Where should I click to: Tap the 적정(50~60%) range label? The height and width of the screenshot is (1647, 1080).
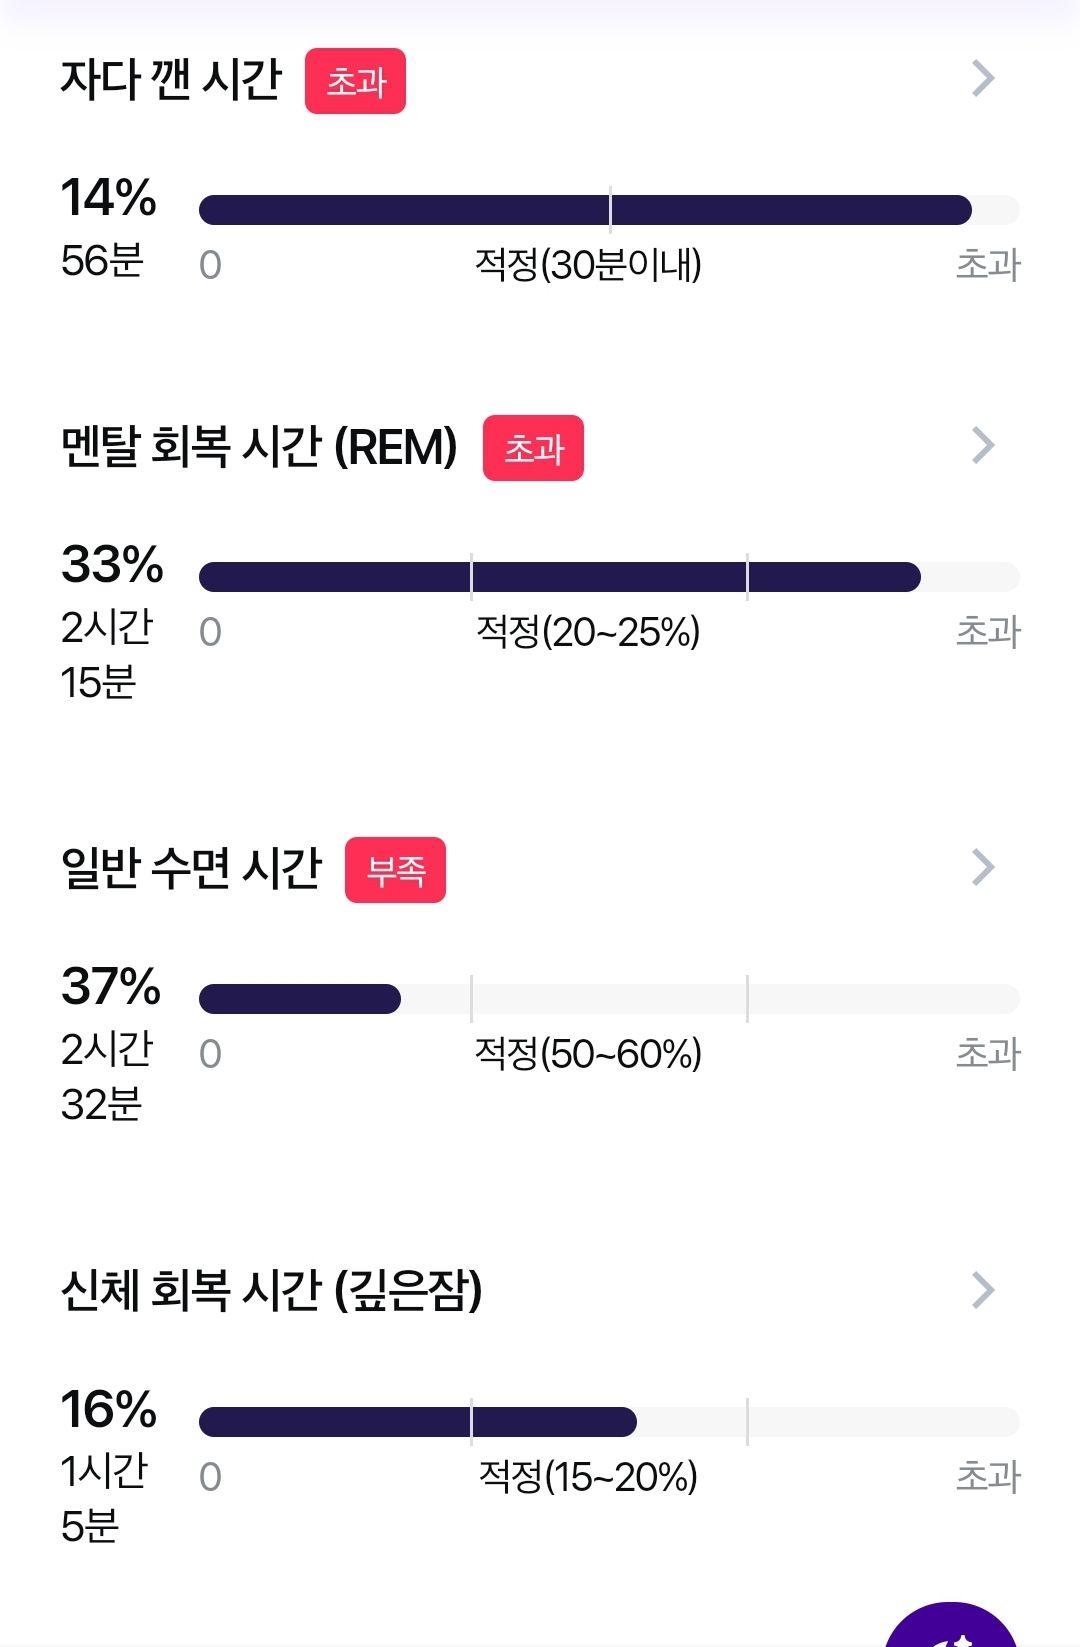click(588, 1054)
